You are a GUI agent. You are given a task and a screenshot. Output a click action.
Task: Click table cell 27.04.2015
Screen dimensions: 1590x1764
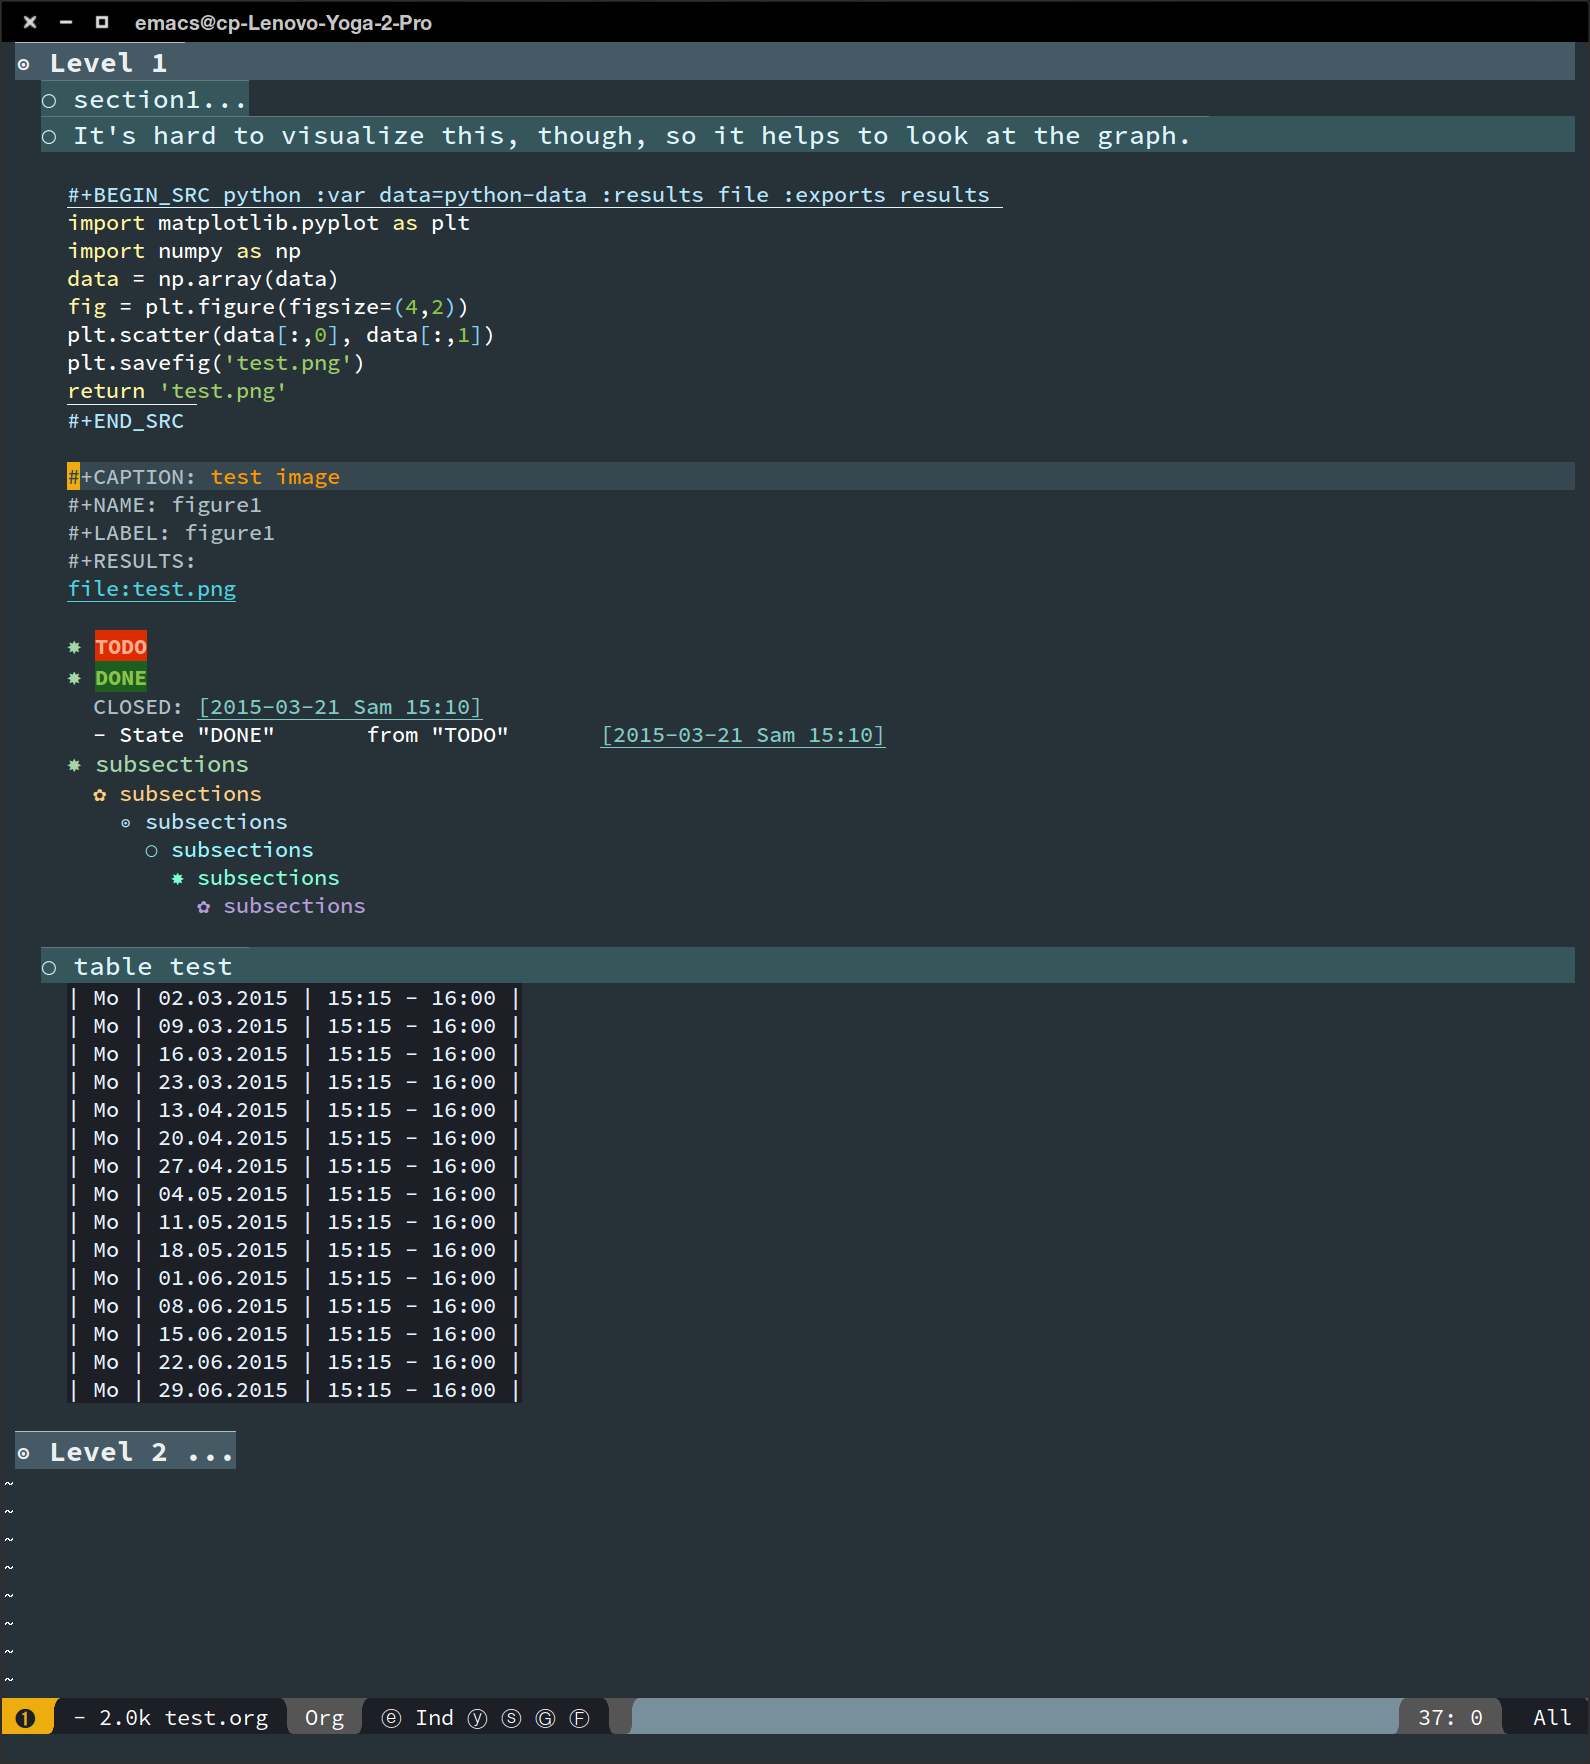(223, 1166)
